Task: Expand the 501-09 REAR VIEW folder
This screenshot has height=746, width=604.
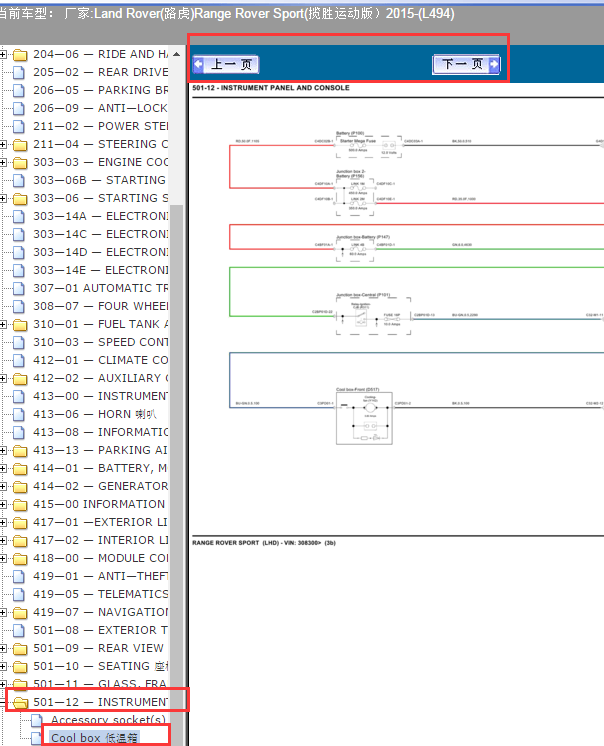Action: coord(3,648)
